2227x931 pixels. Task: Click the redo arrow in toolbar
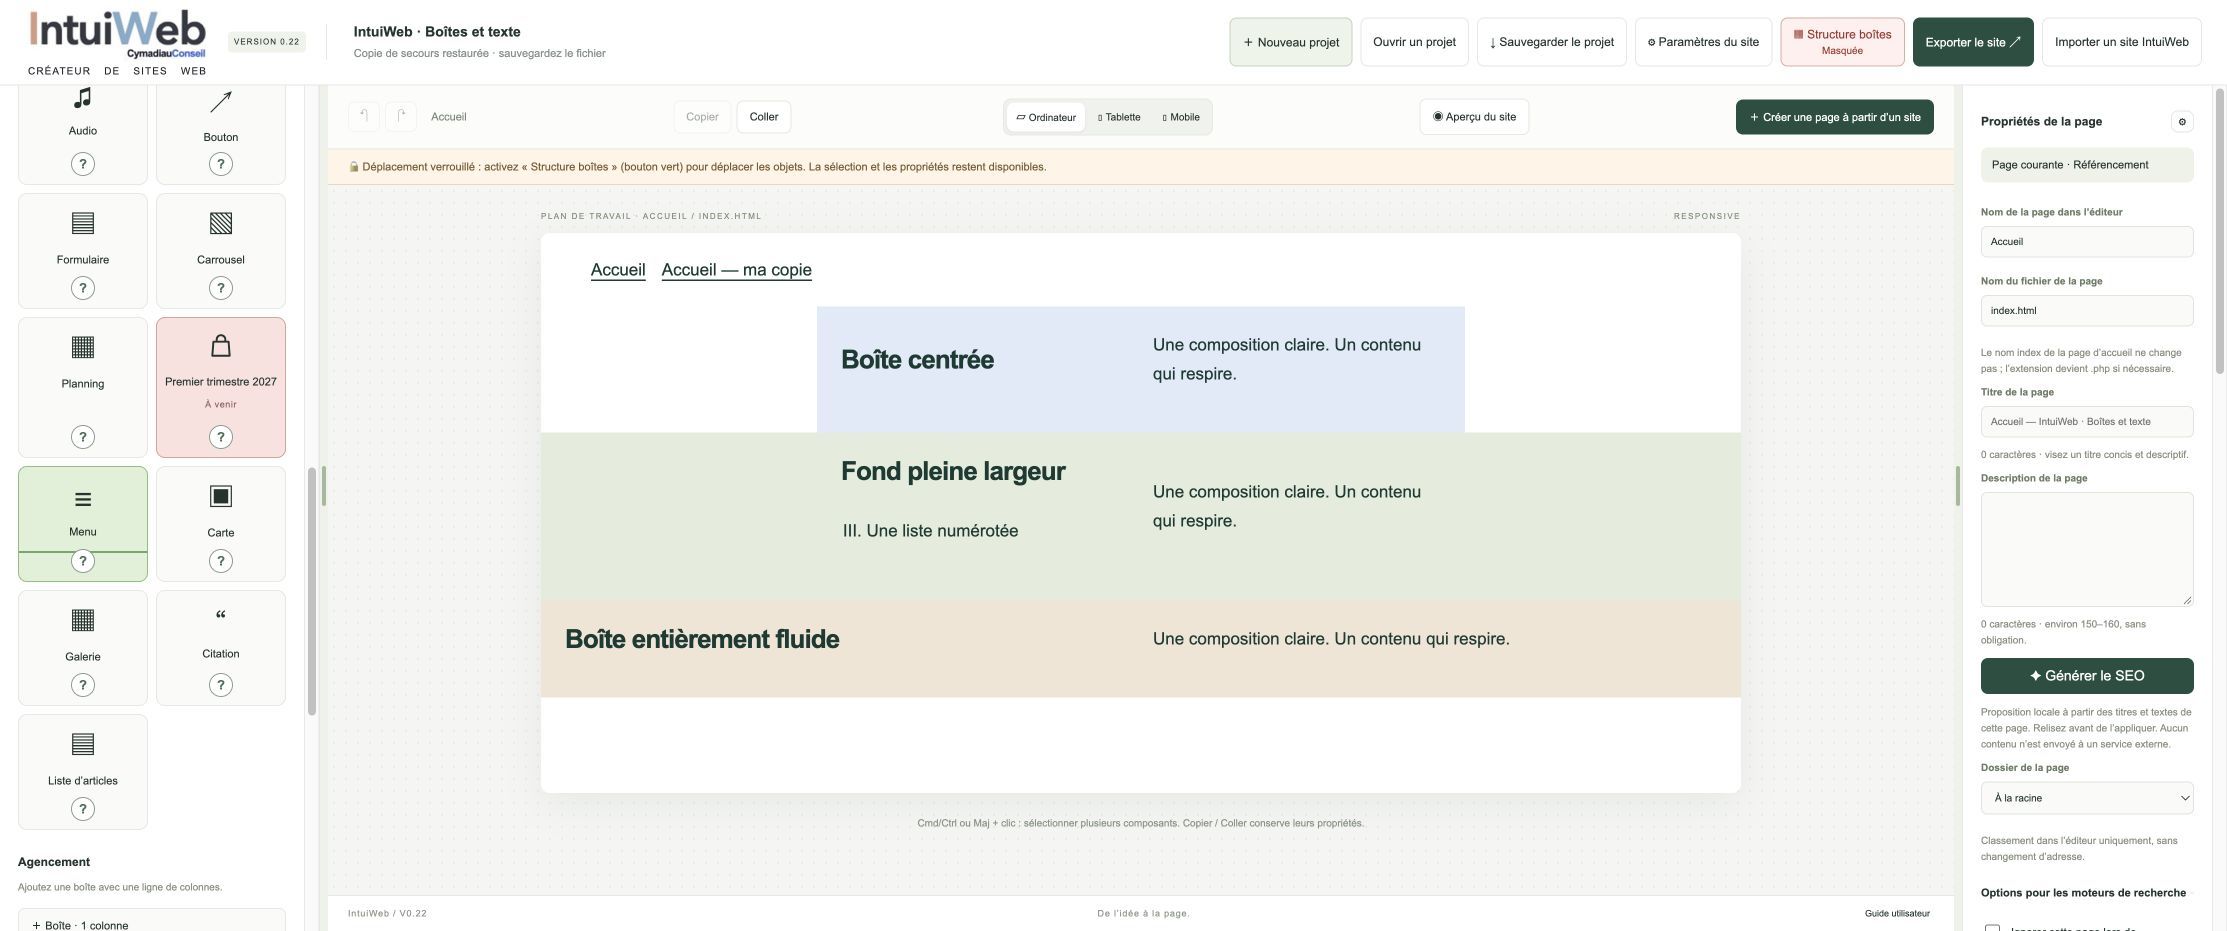click(401, 116)
